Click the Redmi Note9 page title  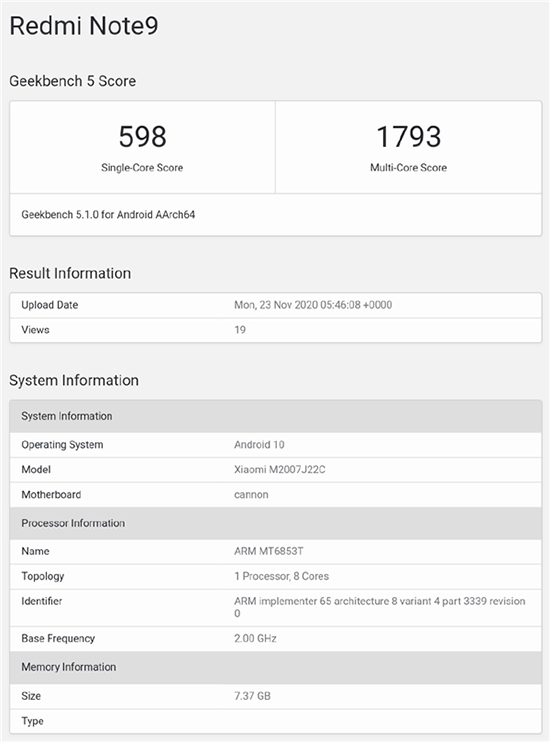(x=84, y=26)
